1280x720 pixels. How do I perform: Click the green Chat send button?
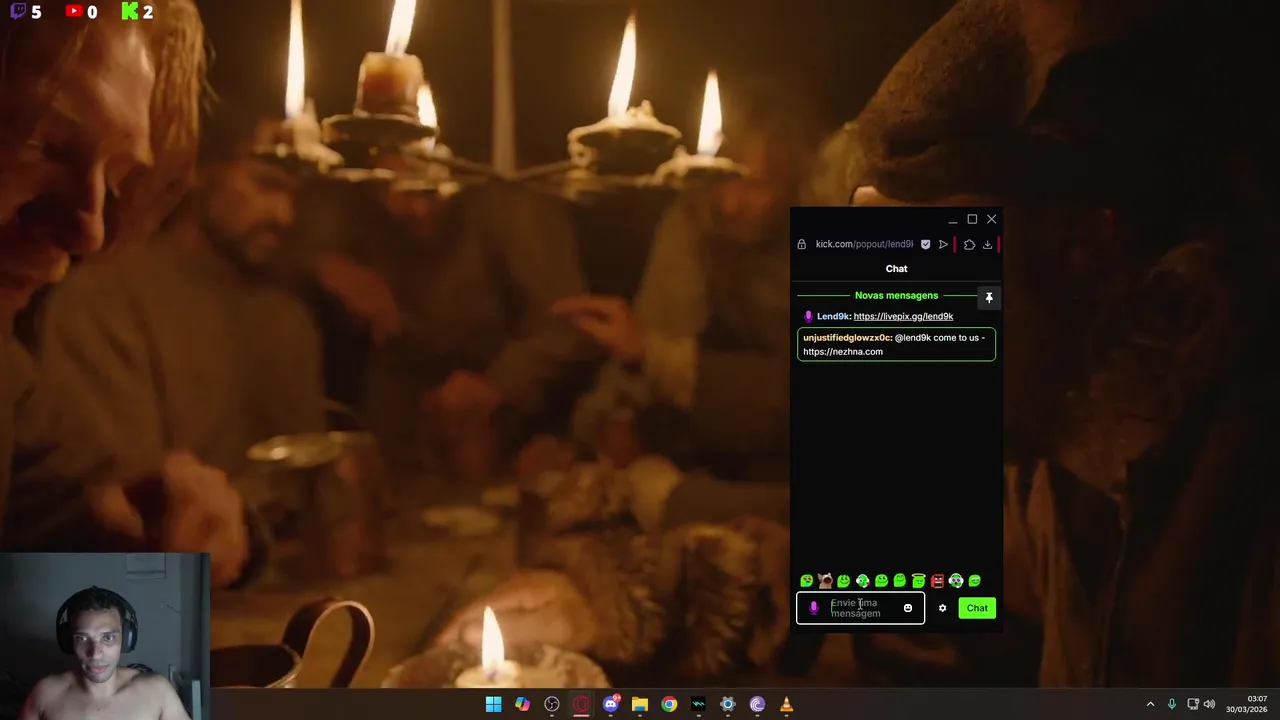(977, 608)
